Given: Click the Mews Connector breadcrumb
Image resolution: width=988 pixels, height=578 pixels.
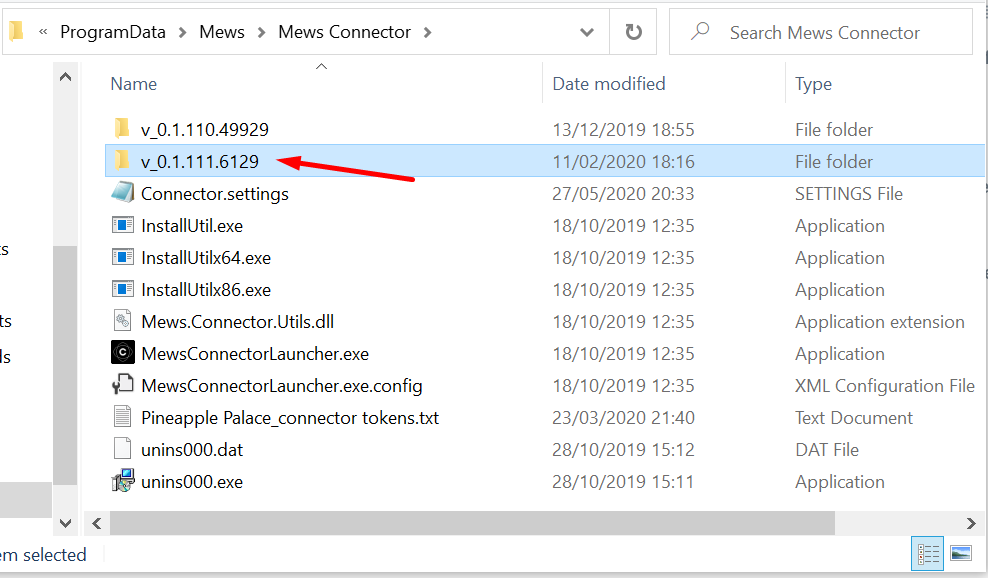Looking at the screenshot, I should tap(344, 32).
